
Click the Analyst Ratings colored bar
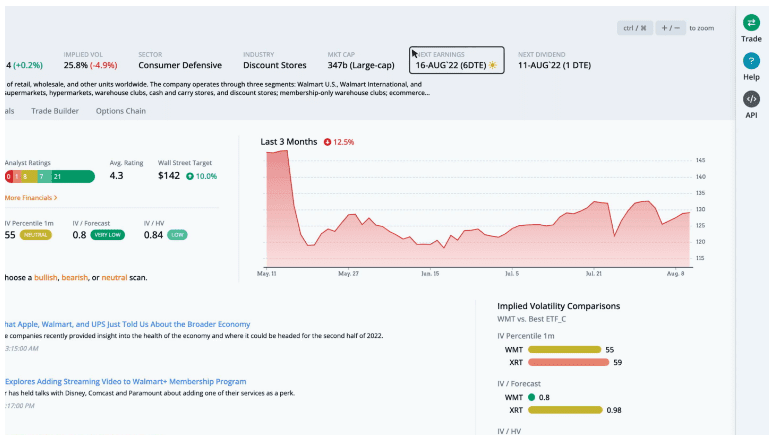tap(49, 176)
